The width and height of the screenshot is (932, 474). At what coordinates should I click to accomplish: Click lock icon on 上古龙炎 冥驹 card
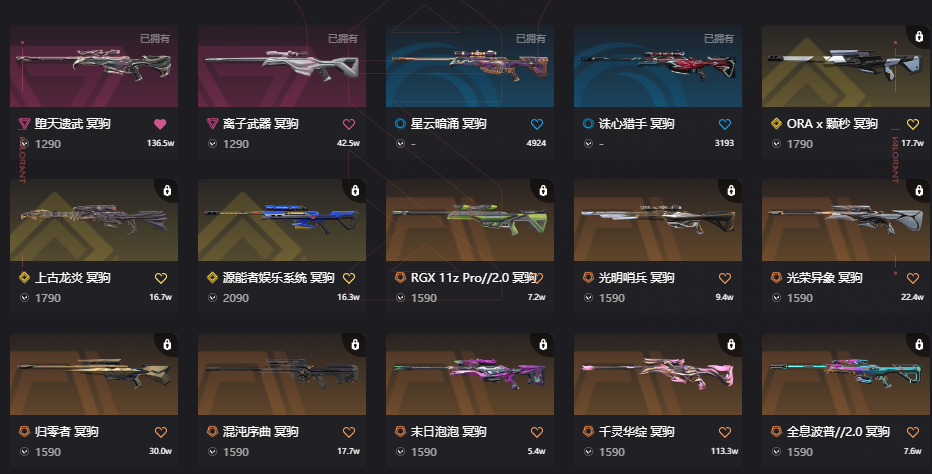pos(167,190)
